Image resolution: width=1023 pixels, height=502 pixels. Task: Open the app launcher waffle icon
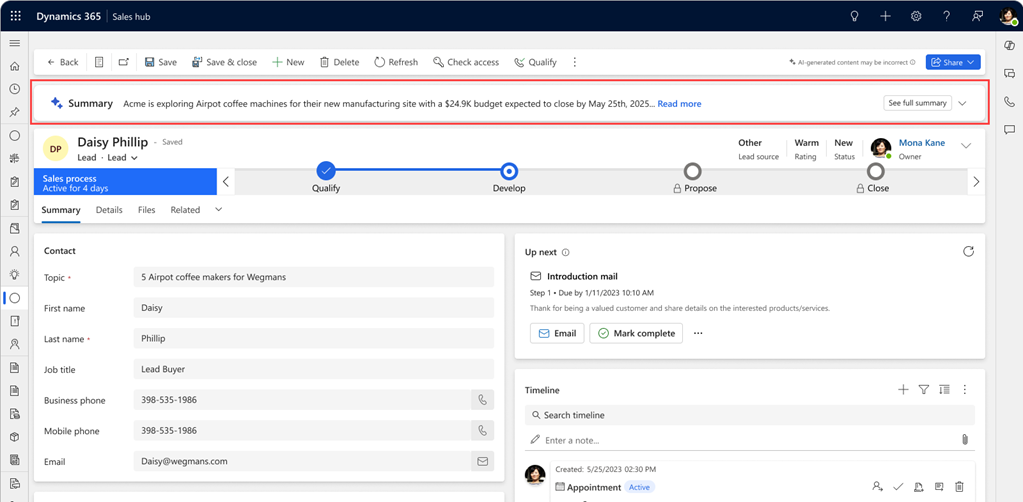(x=15, y=16)
